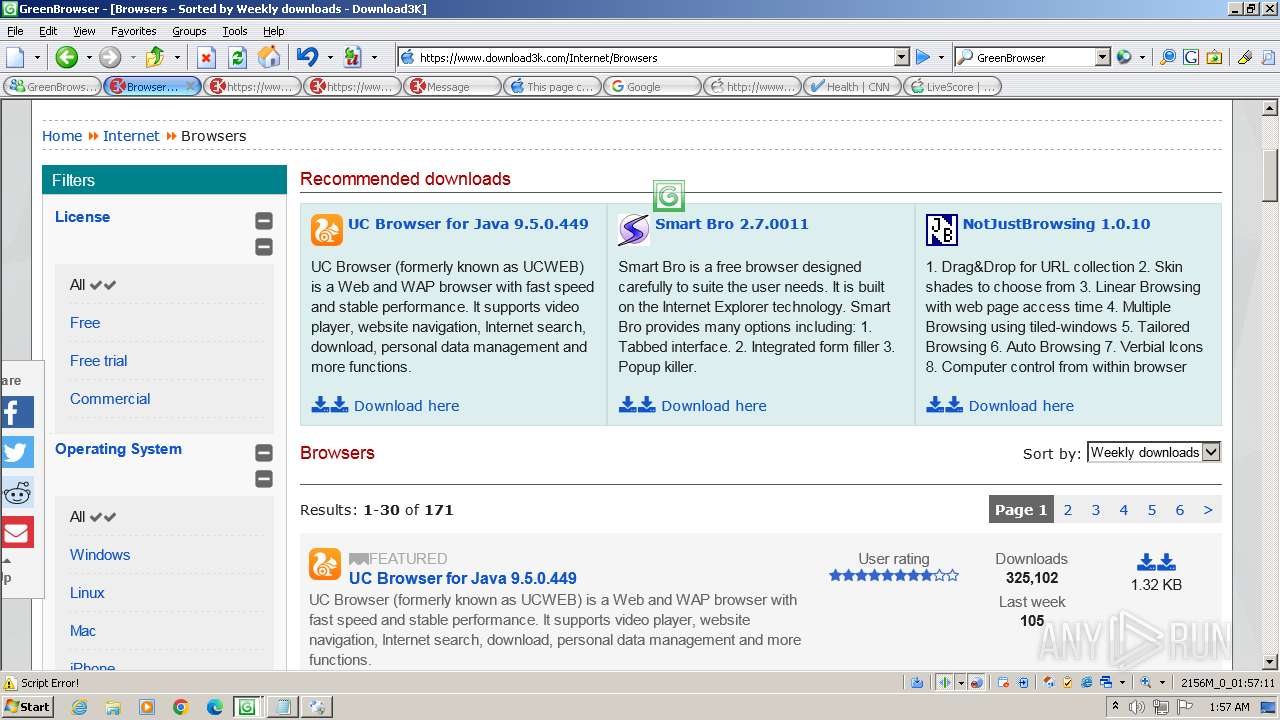This screenshot has height=720, width=1280.
Task: Click the status bar clipboard check icon
Action: tap(1068, 683)
